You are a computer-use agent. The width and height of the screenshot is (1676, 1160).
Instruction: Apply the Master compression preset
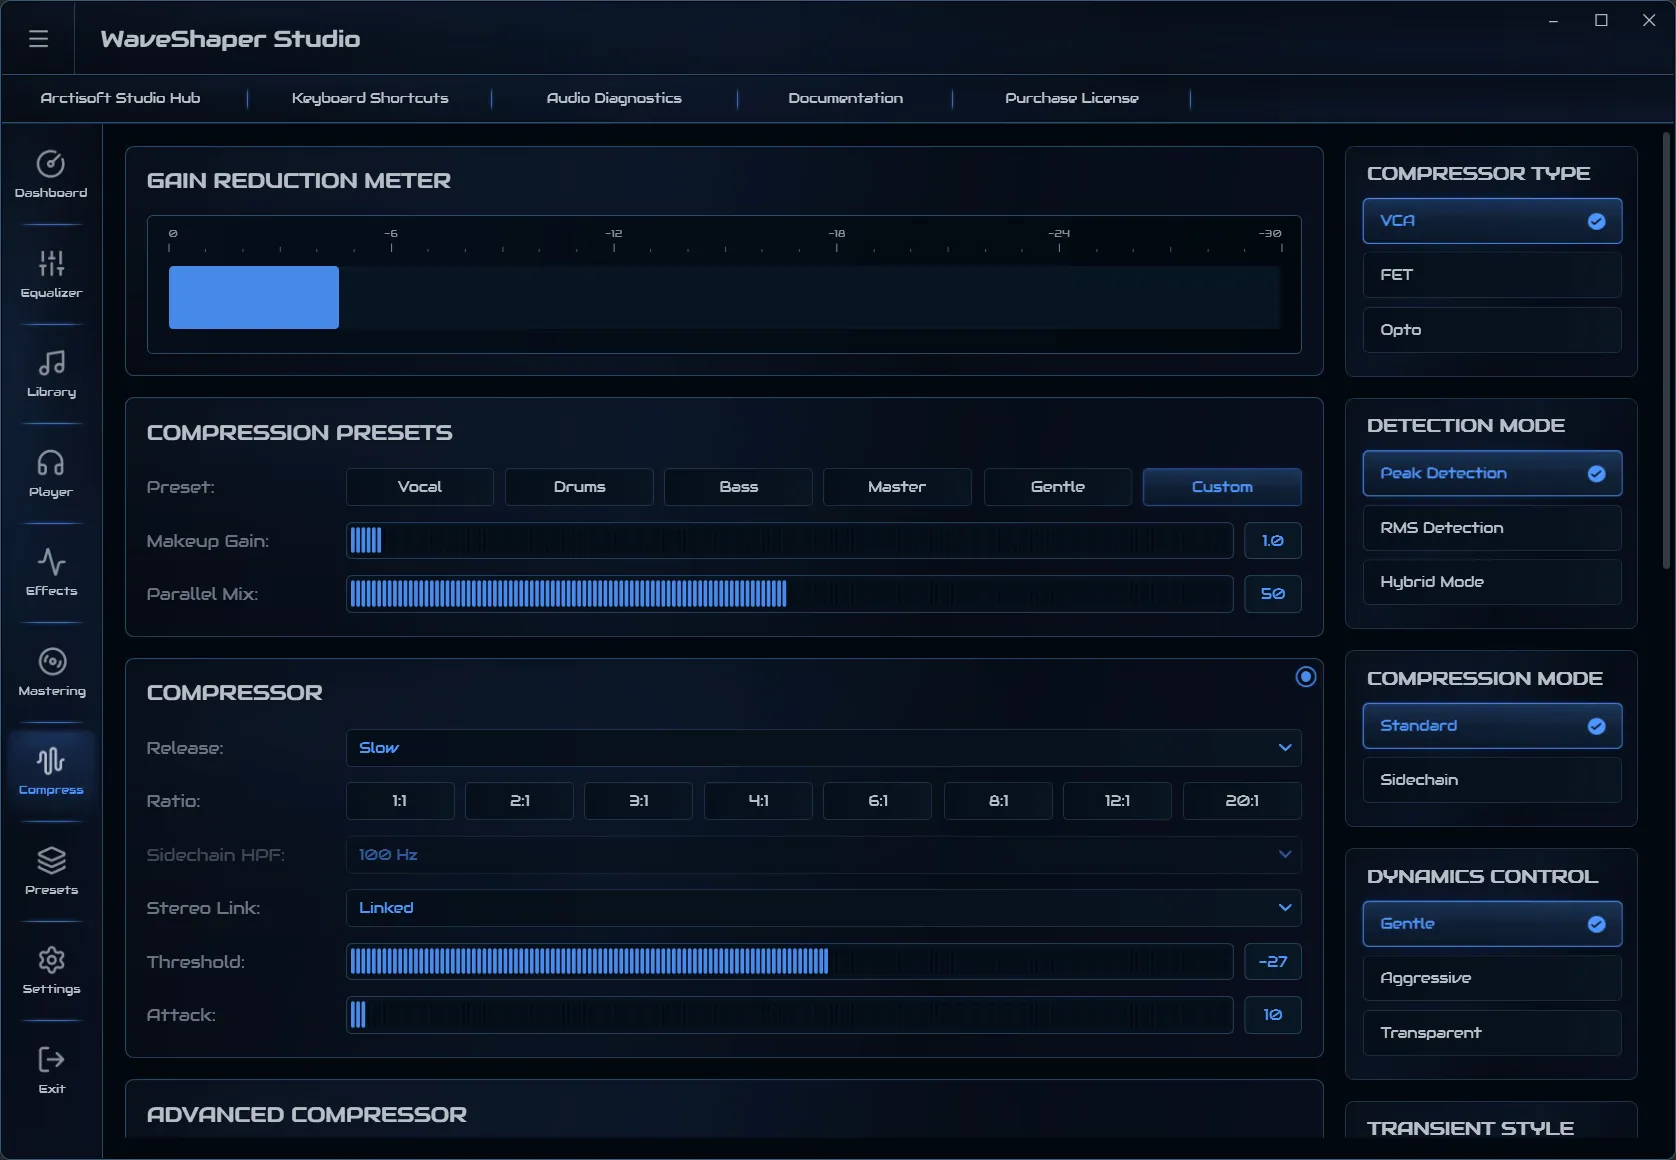(x=897, y=487)
